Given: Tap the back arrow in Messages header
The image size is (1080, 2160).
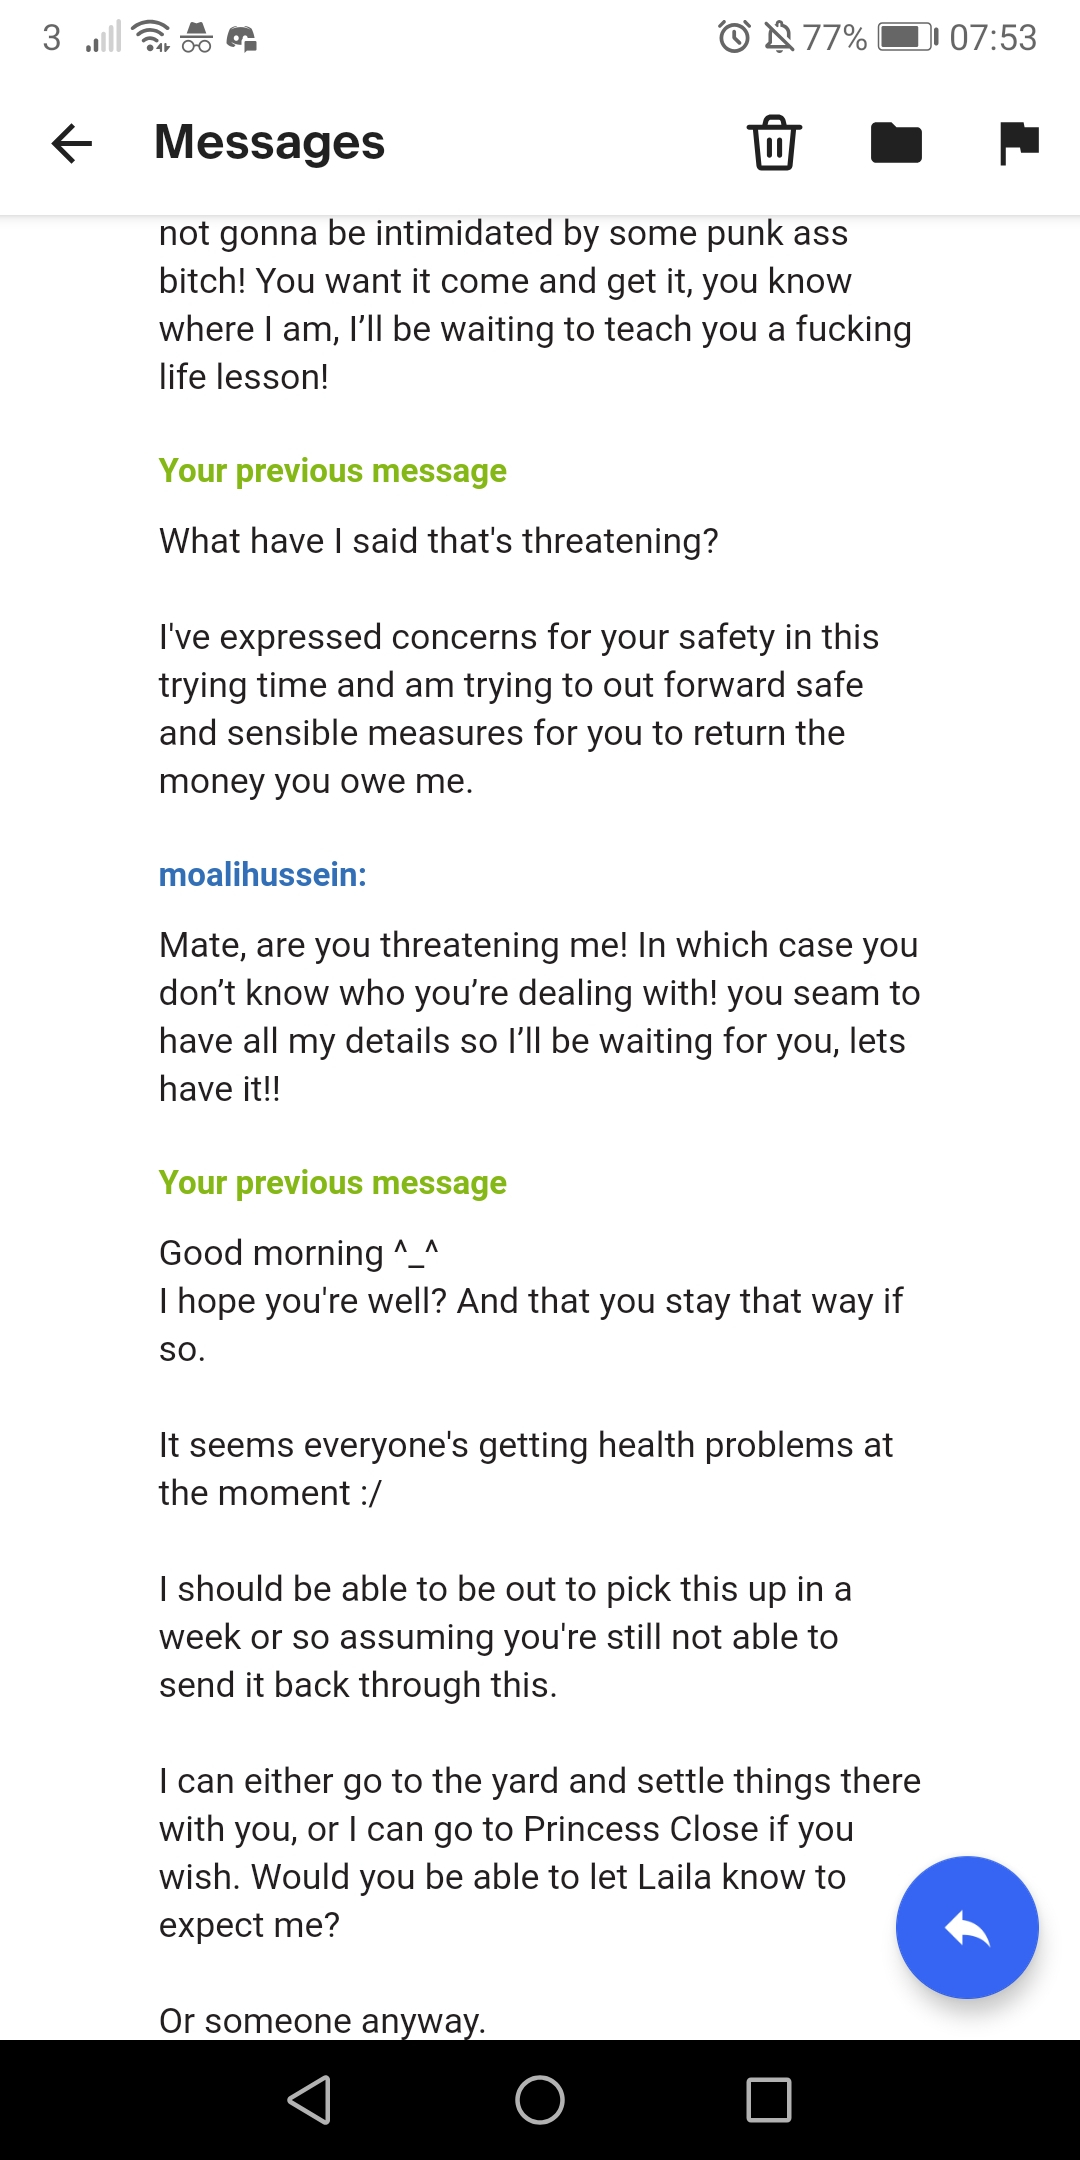Looking at the screenshot, I should tap(72, 143).
